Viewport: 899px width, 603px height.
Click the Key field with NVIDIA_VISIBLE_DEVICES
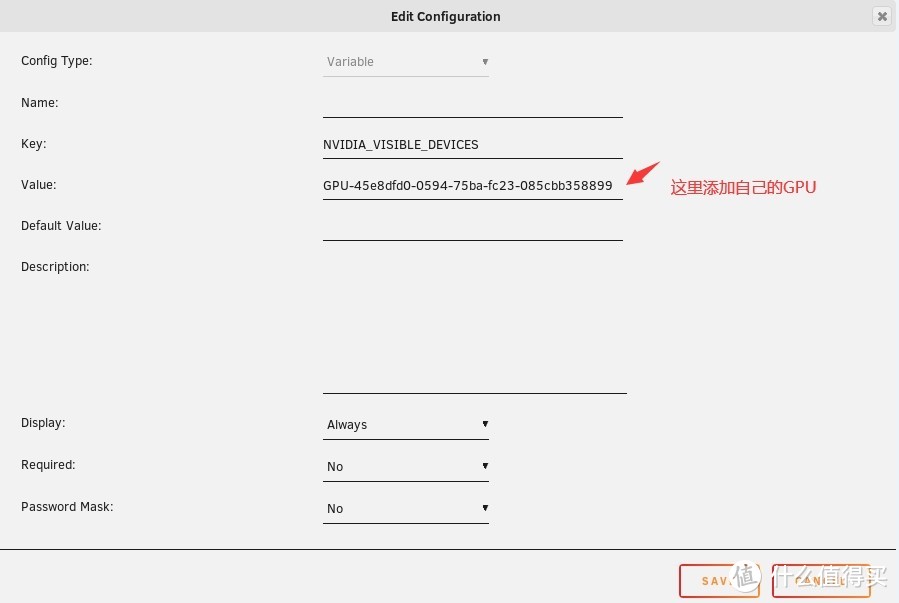click(473, 145)
